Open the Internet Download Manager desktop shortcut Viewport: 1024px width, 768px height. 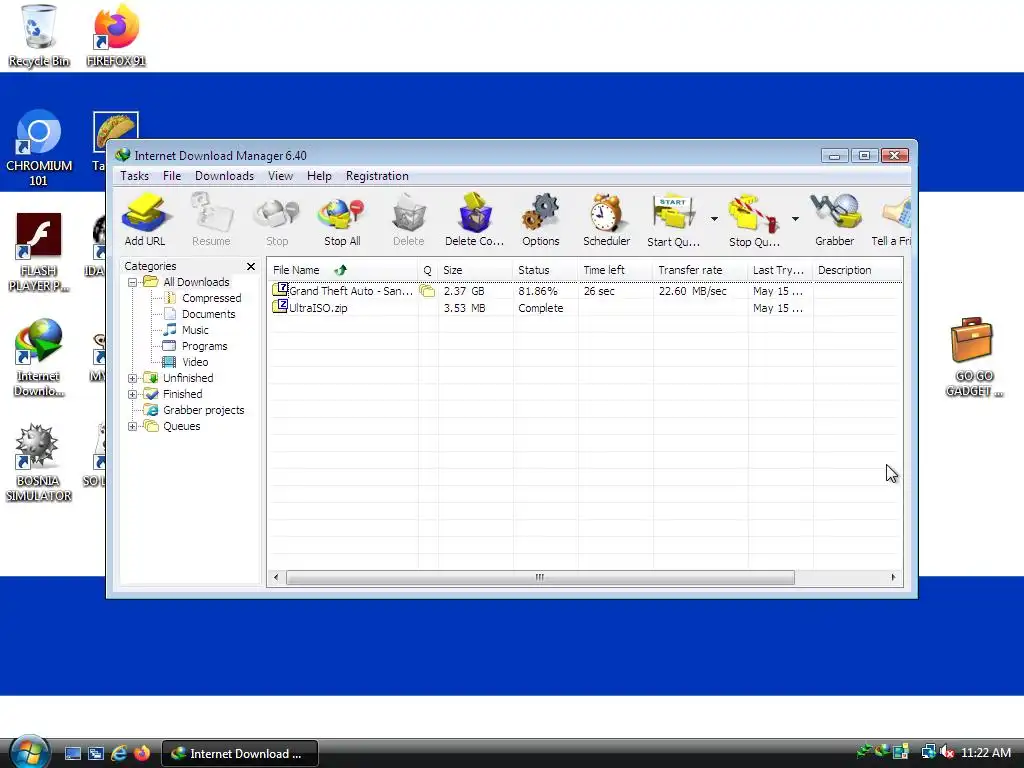pos(39,358)
